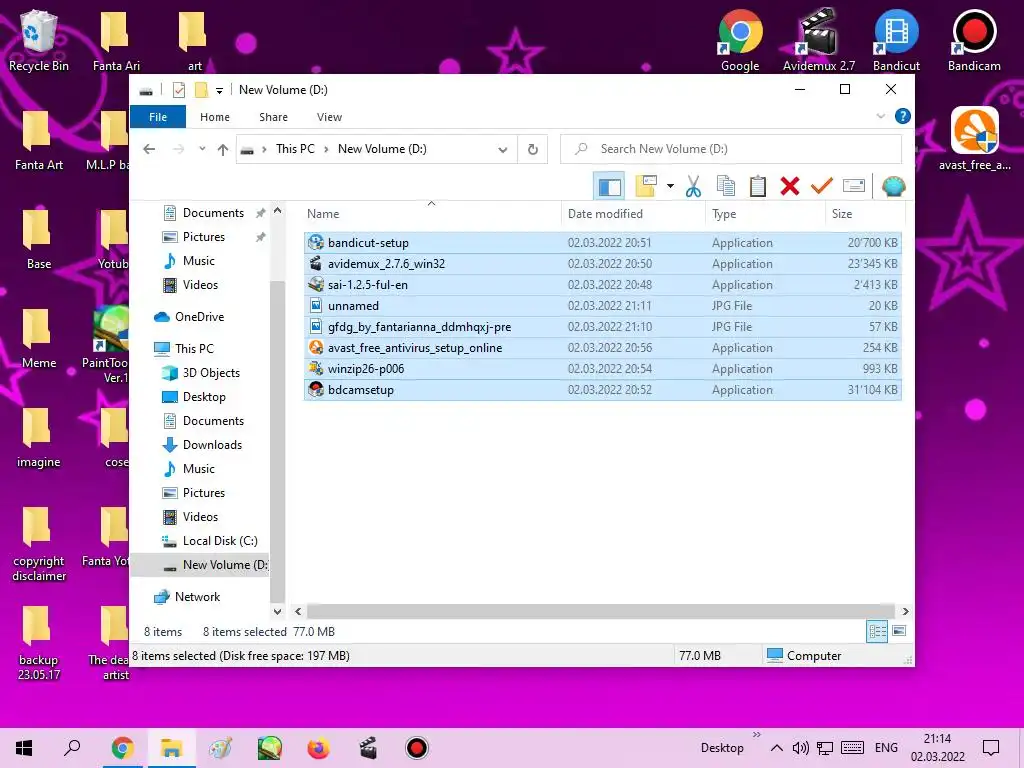Open the Share ribbon tab
Screen dimensions: 1024x768
[273, 117]
